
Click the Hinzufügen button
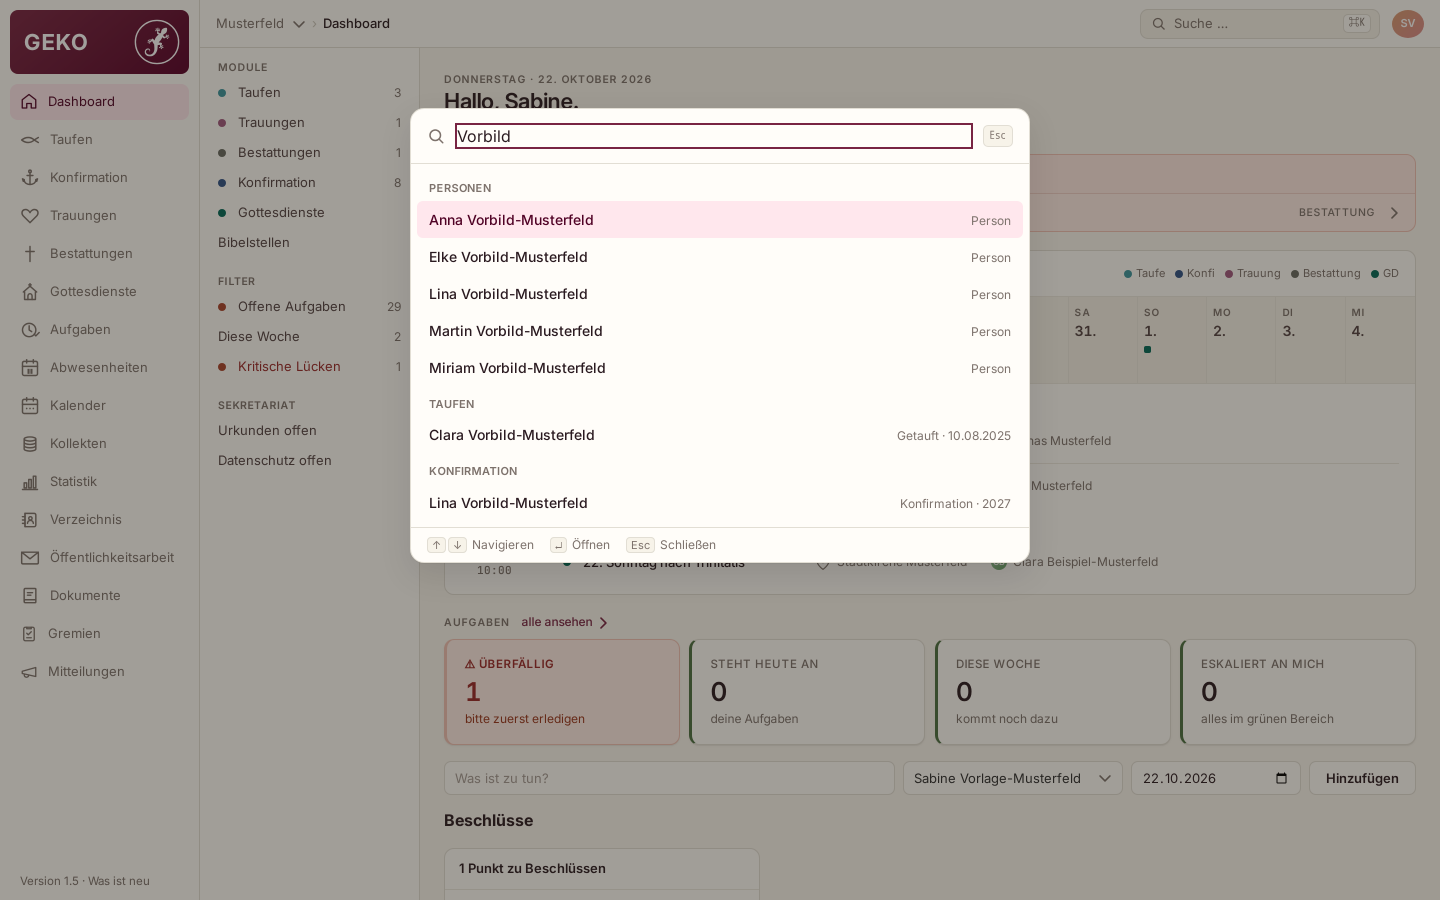tap(1362, 778)
